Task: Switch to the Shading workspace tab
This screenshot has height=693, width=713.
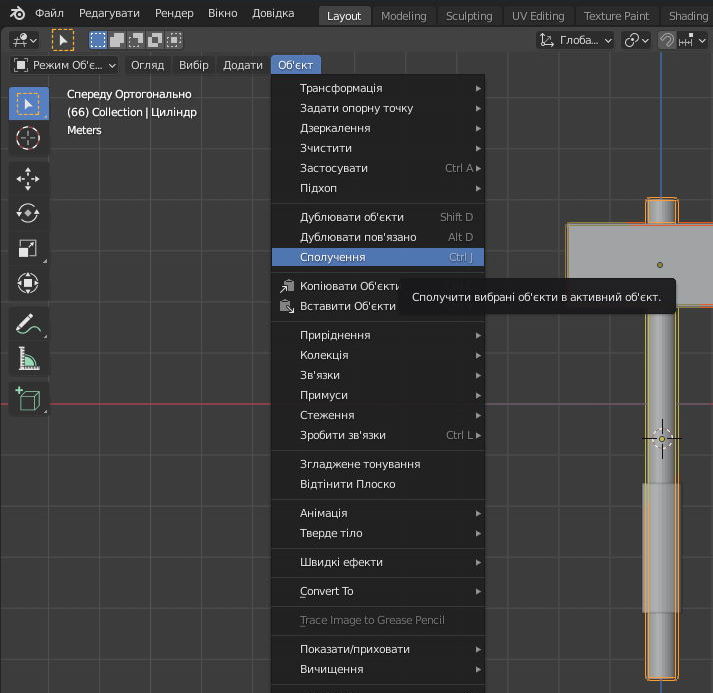Action: pos(687,16)
